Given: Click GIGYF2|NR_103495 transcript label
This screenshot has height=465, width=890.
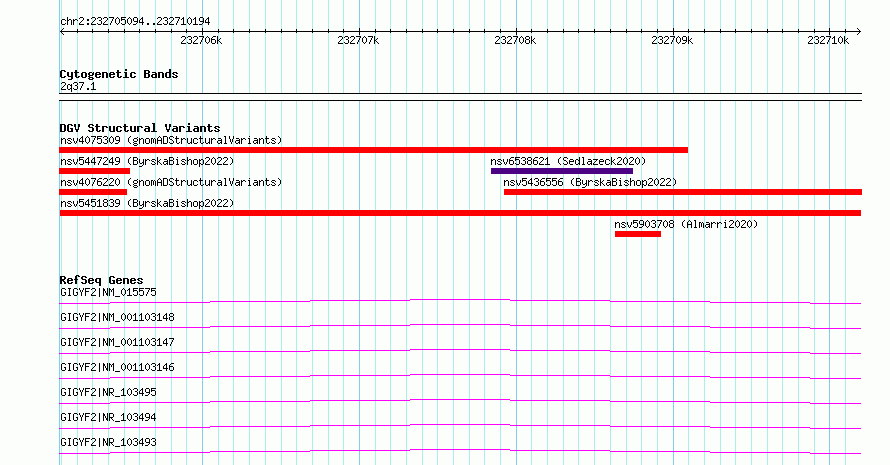Looking at the screenshot, I should pyautogui.click(x=108, y=392).
